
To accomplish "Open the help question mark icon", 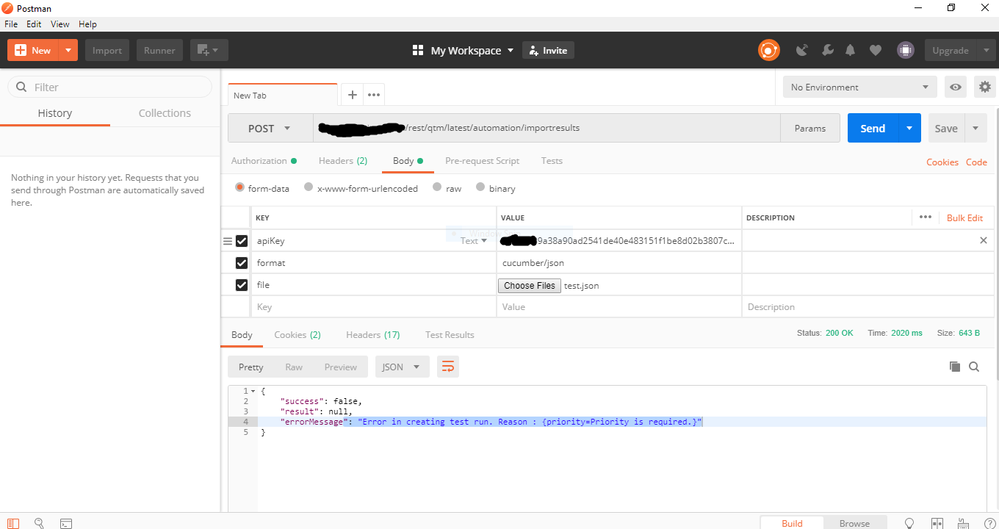I will 989,523.
